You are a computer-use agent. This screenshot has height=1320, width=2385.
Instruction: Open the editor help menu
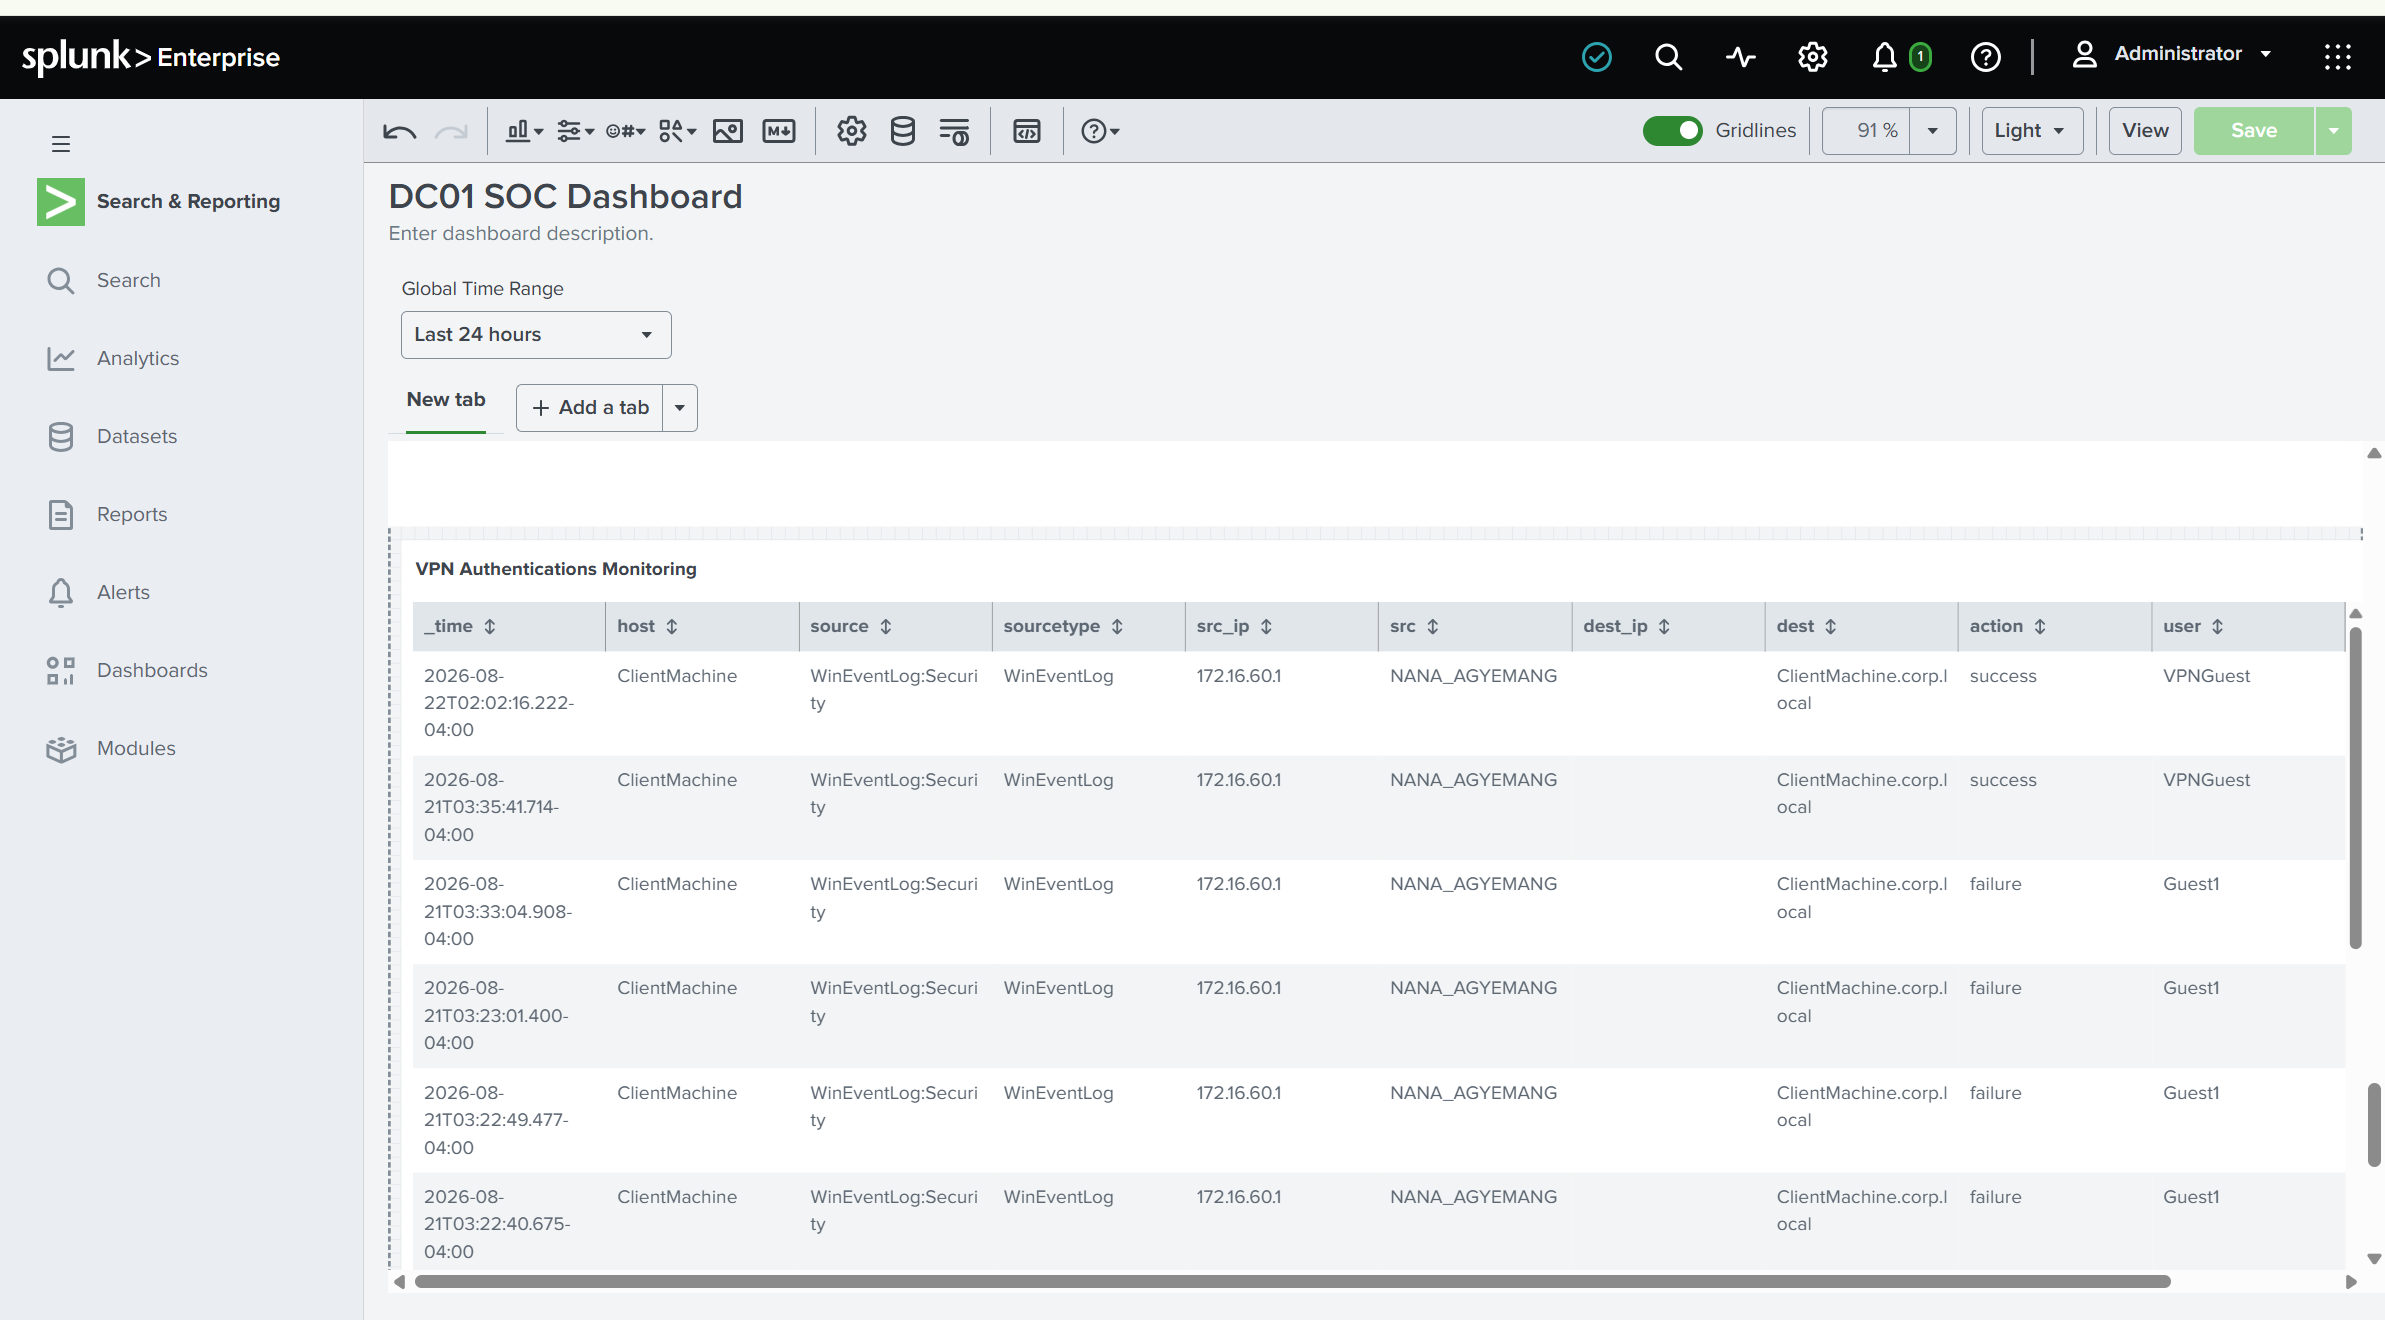point(1100,131)
